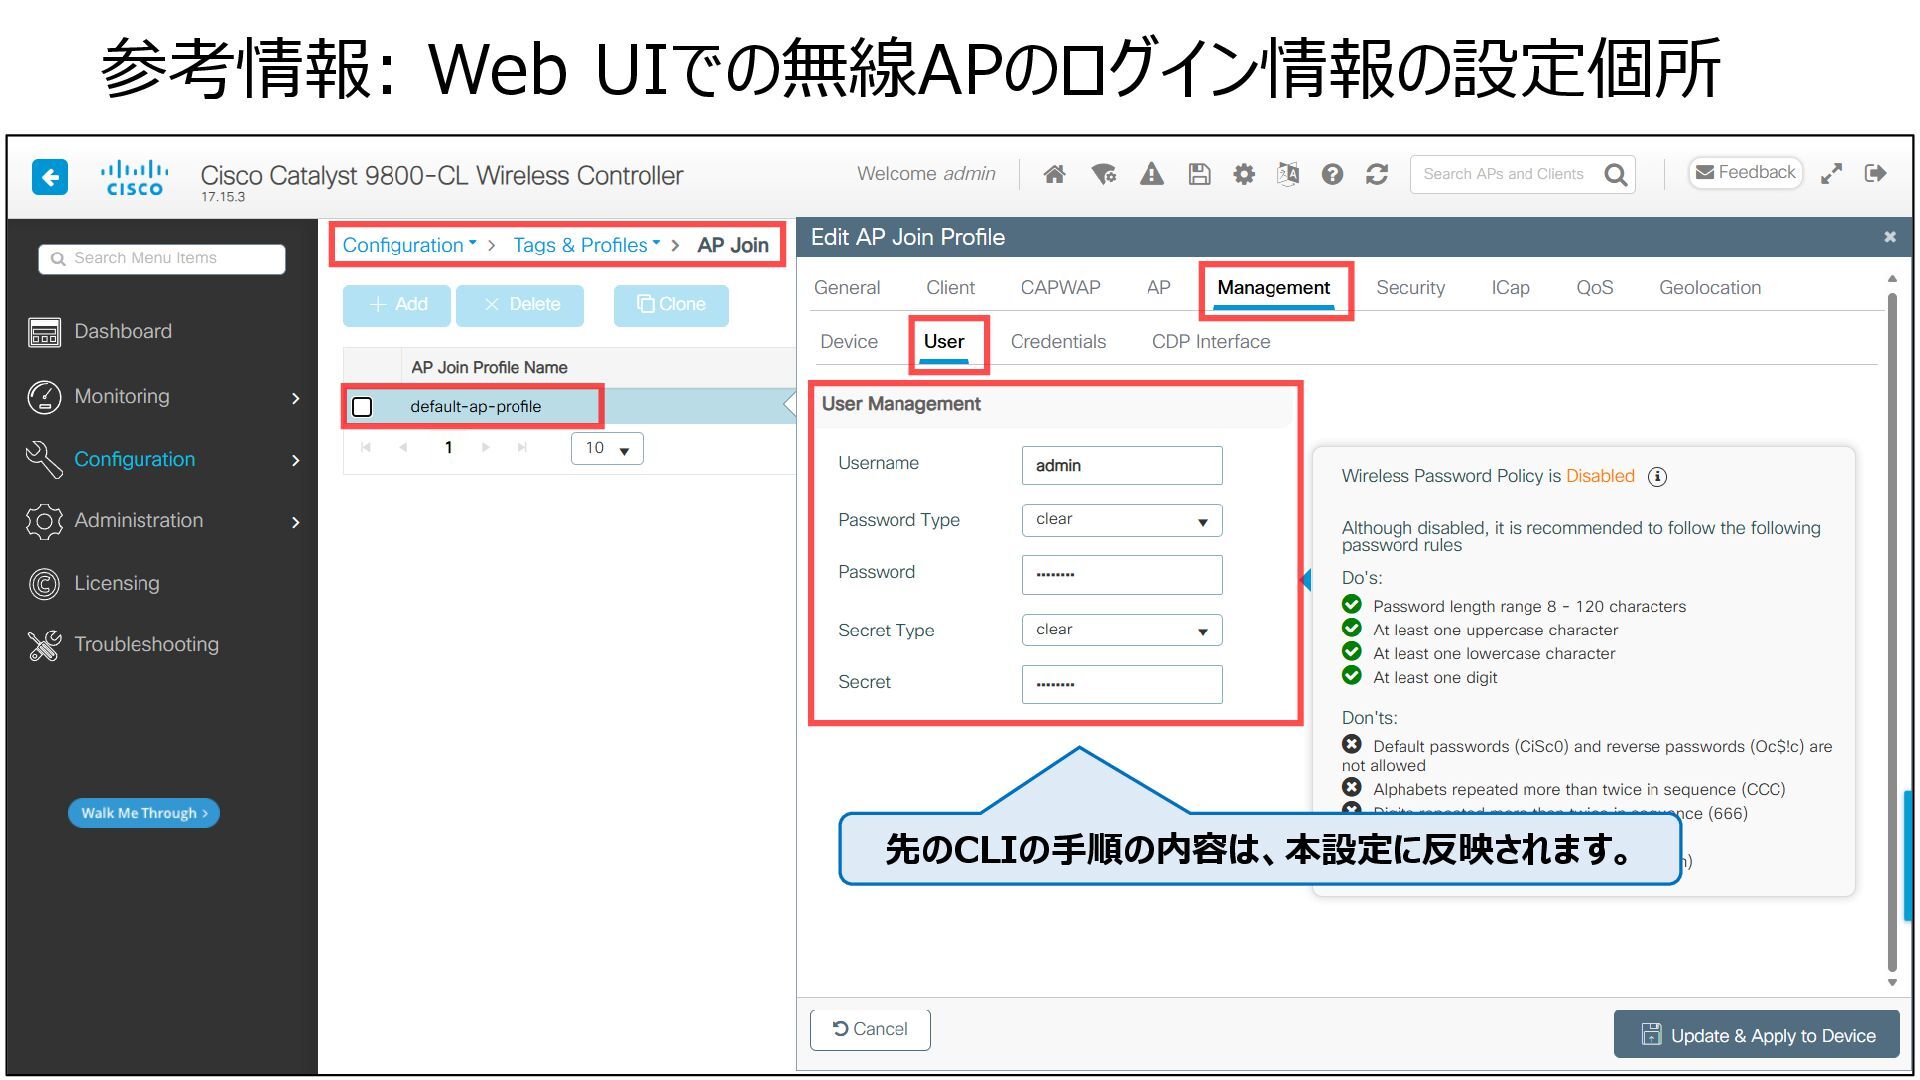Click the Username input field
1920x1080 pixels.
click(x=1121, y=466)
